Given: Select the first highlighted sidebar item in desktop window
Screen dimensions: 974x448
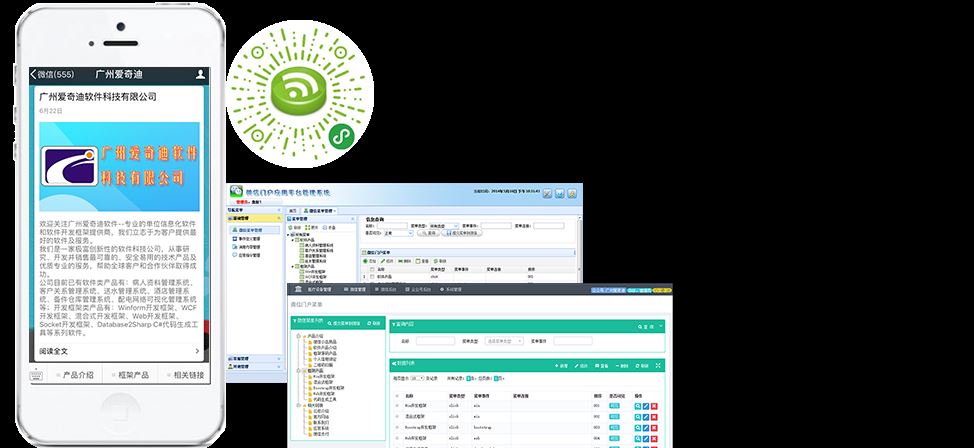Looking at the screenshot, I should (255, 230).
